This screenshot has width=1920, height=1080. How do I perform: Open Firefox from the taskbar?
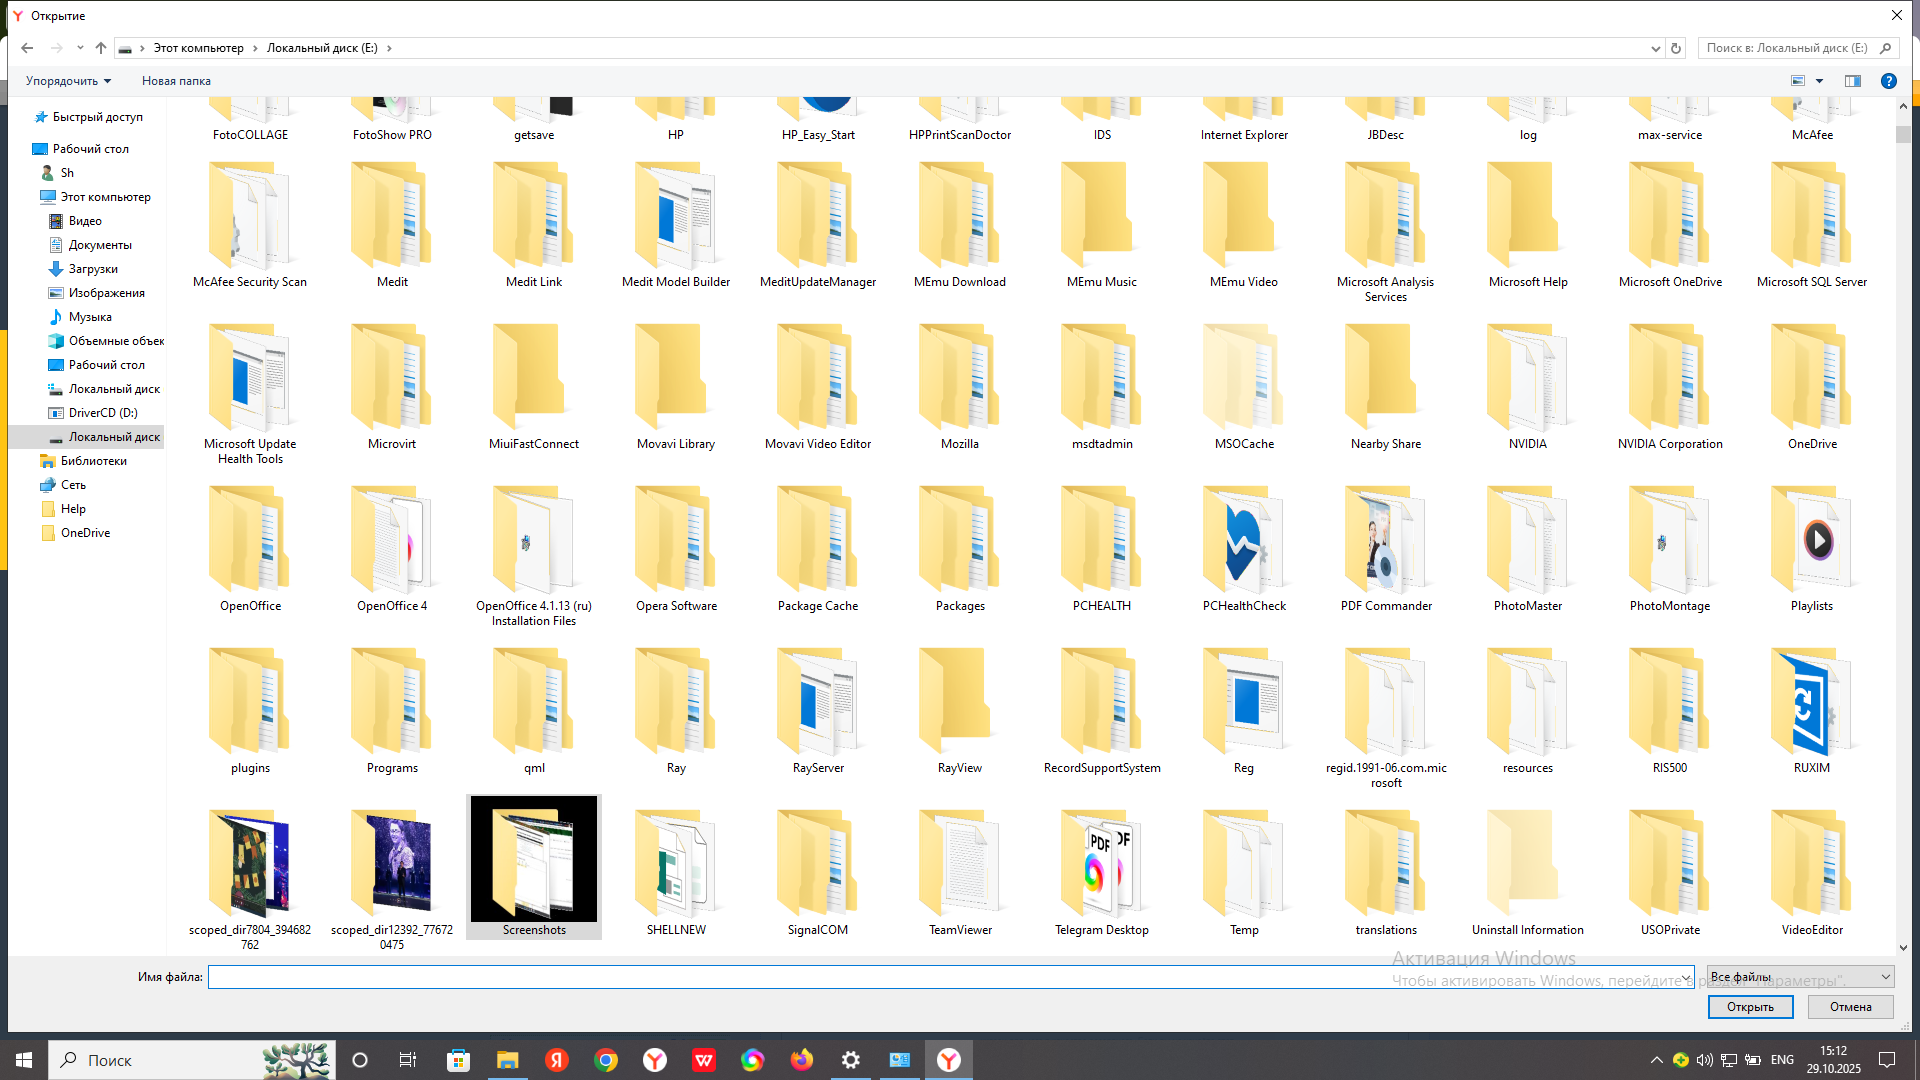pos(801,1060)
